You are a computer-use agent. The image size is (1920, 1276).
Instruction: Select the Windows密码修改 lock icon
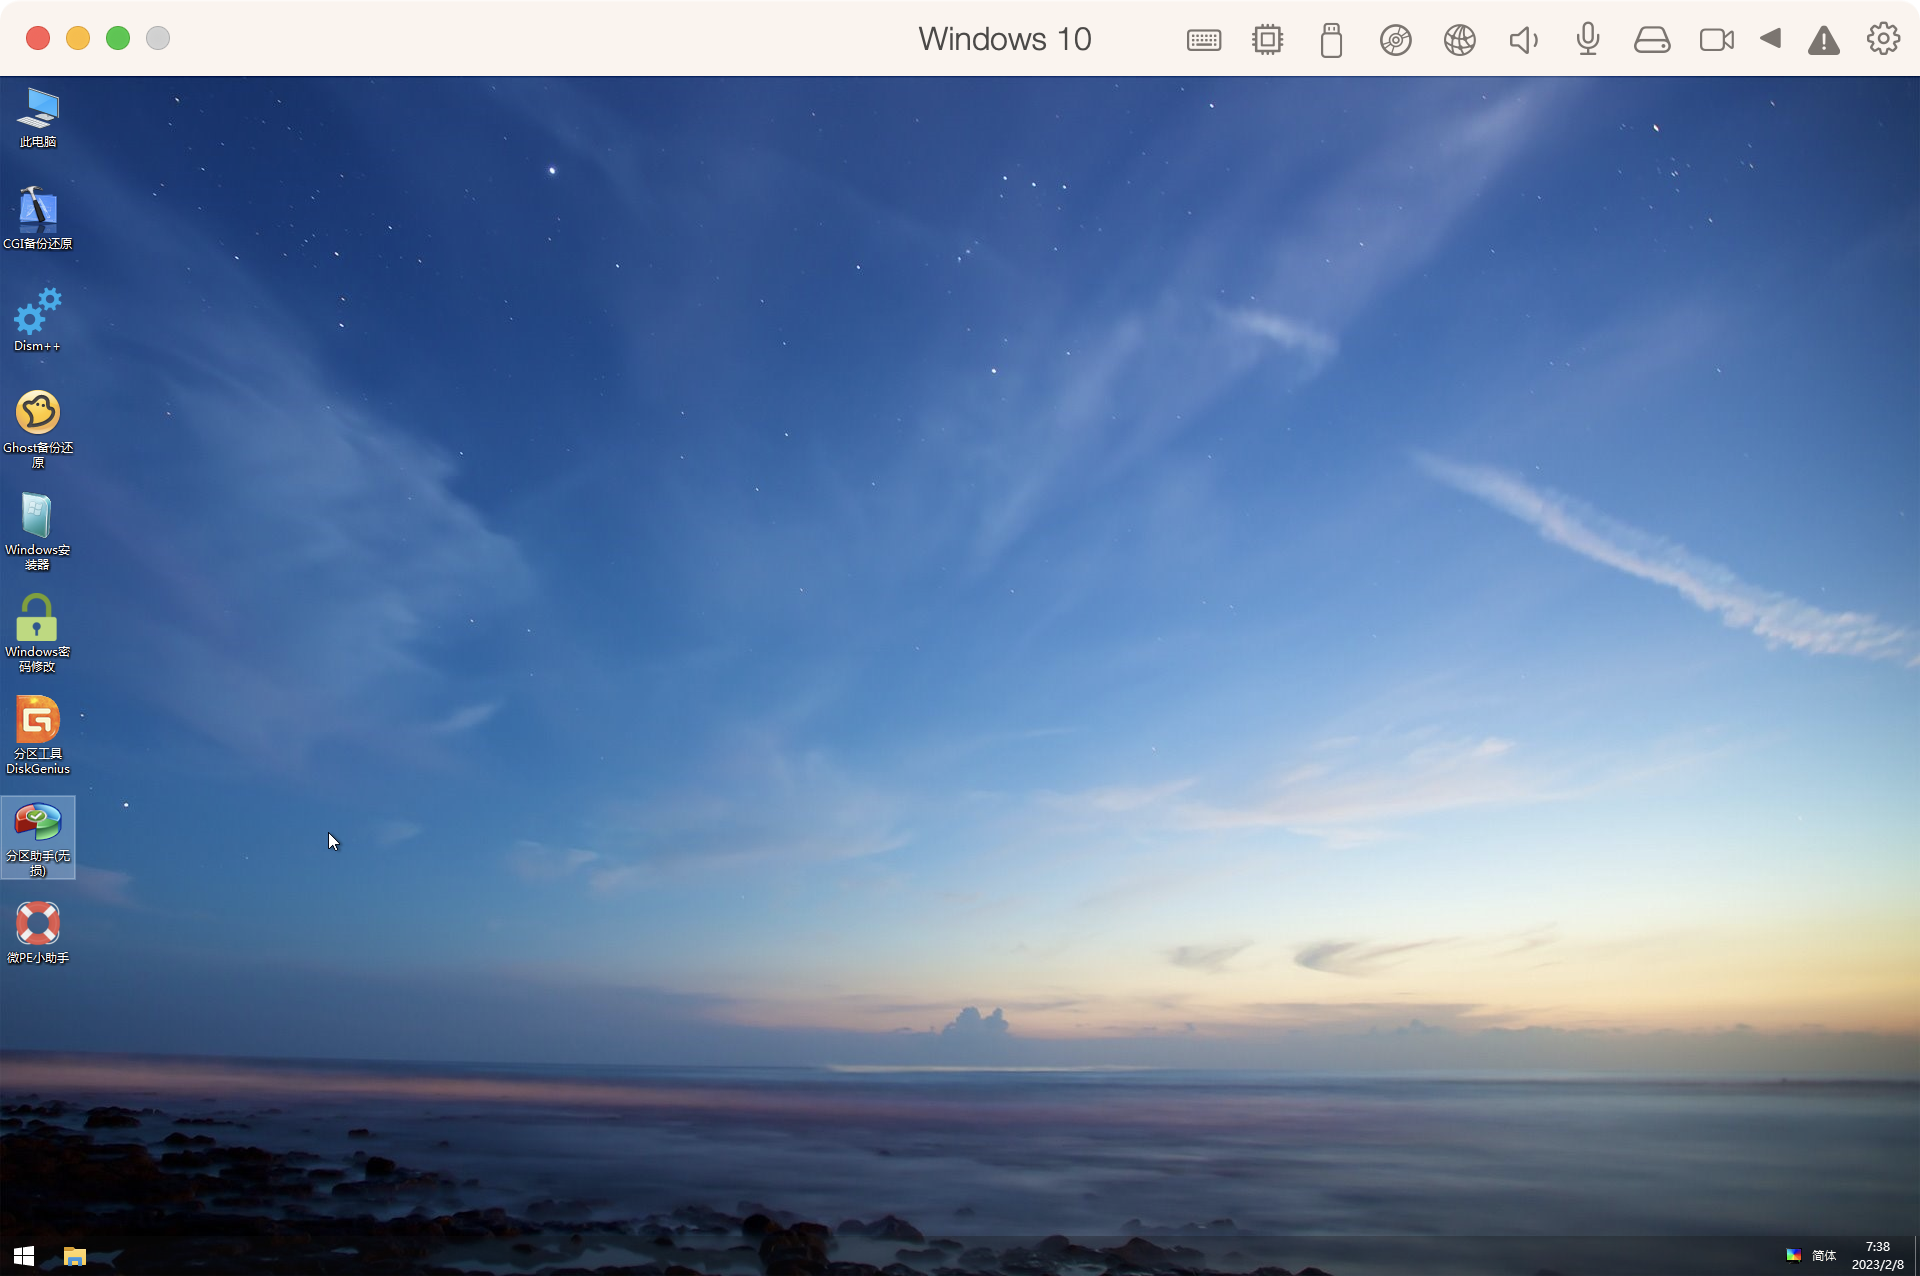click(38, 618)
